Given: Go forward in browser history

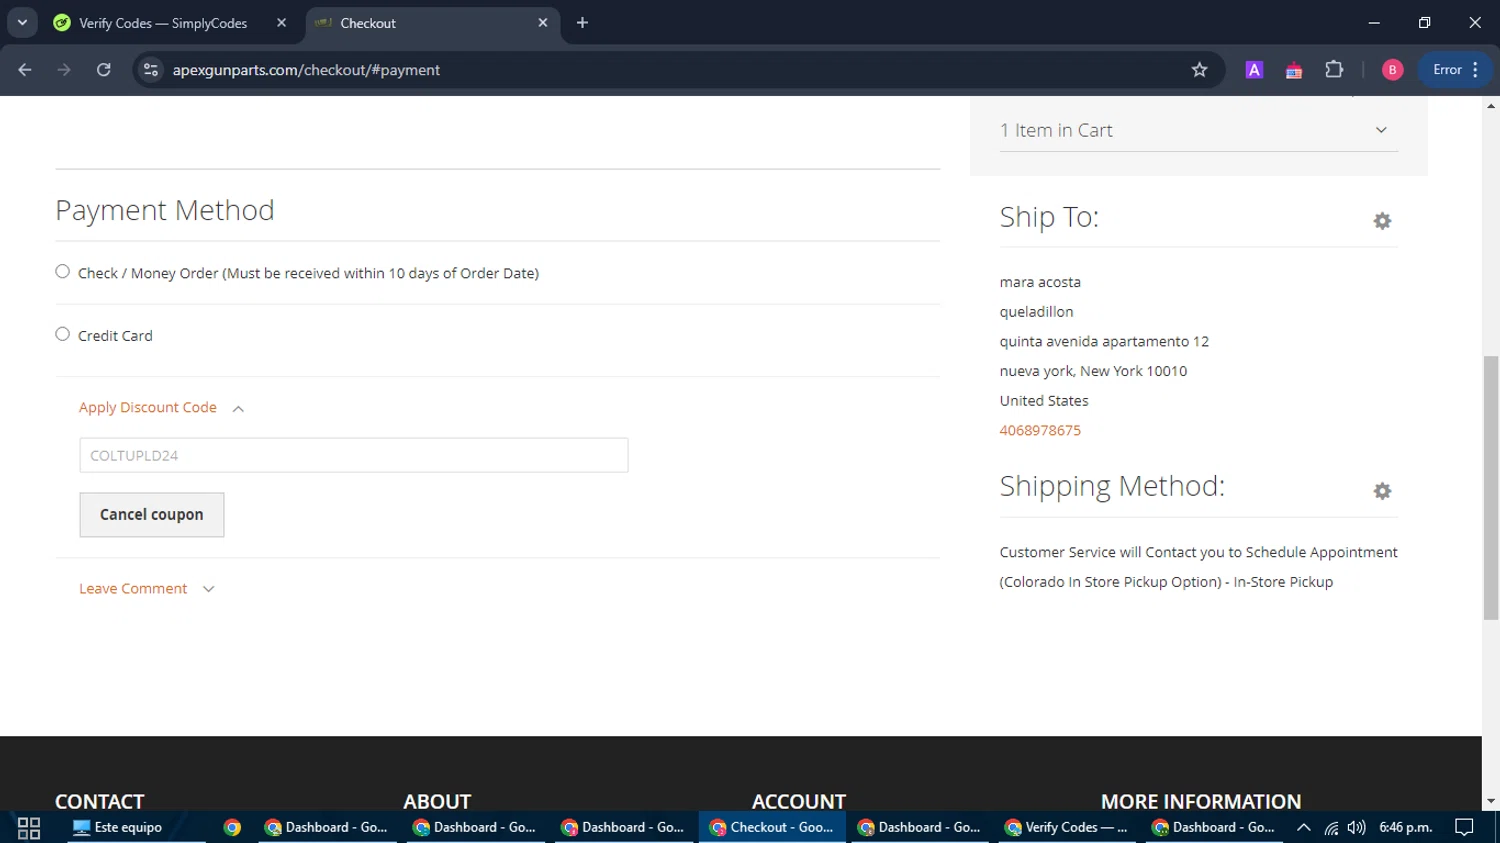Looking at the screenshot, I should [x=64, y=70].
